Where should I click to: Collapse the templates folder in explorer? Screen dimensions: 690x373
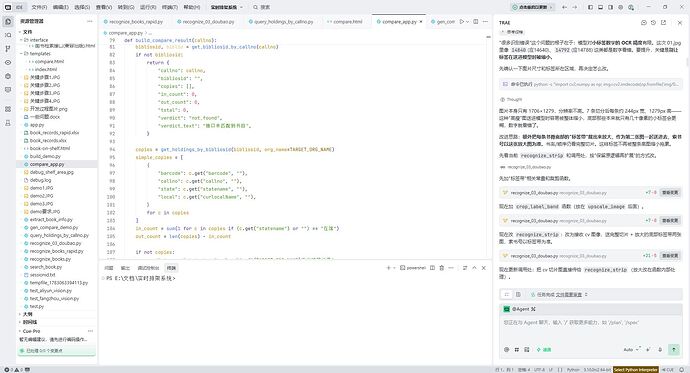coord(21,54)
